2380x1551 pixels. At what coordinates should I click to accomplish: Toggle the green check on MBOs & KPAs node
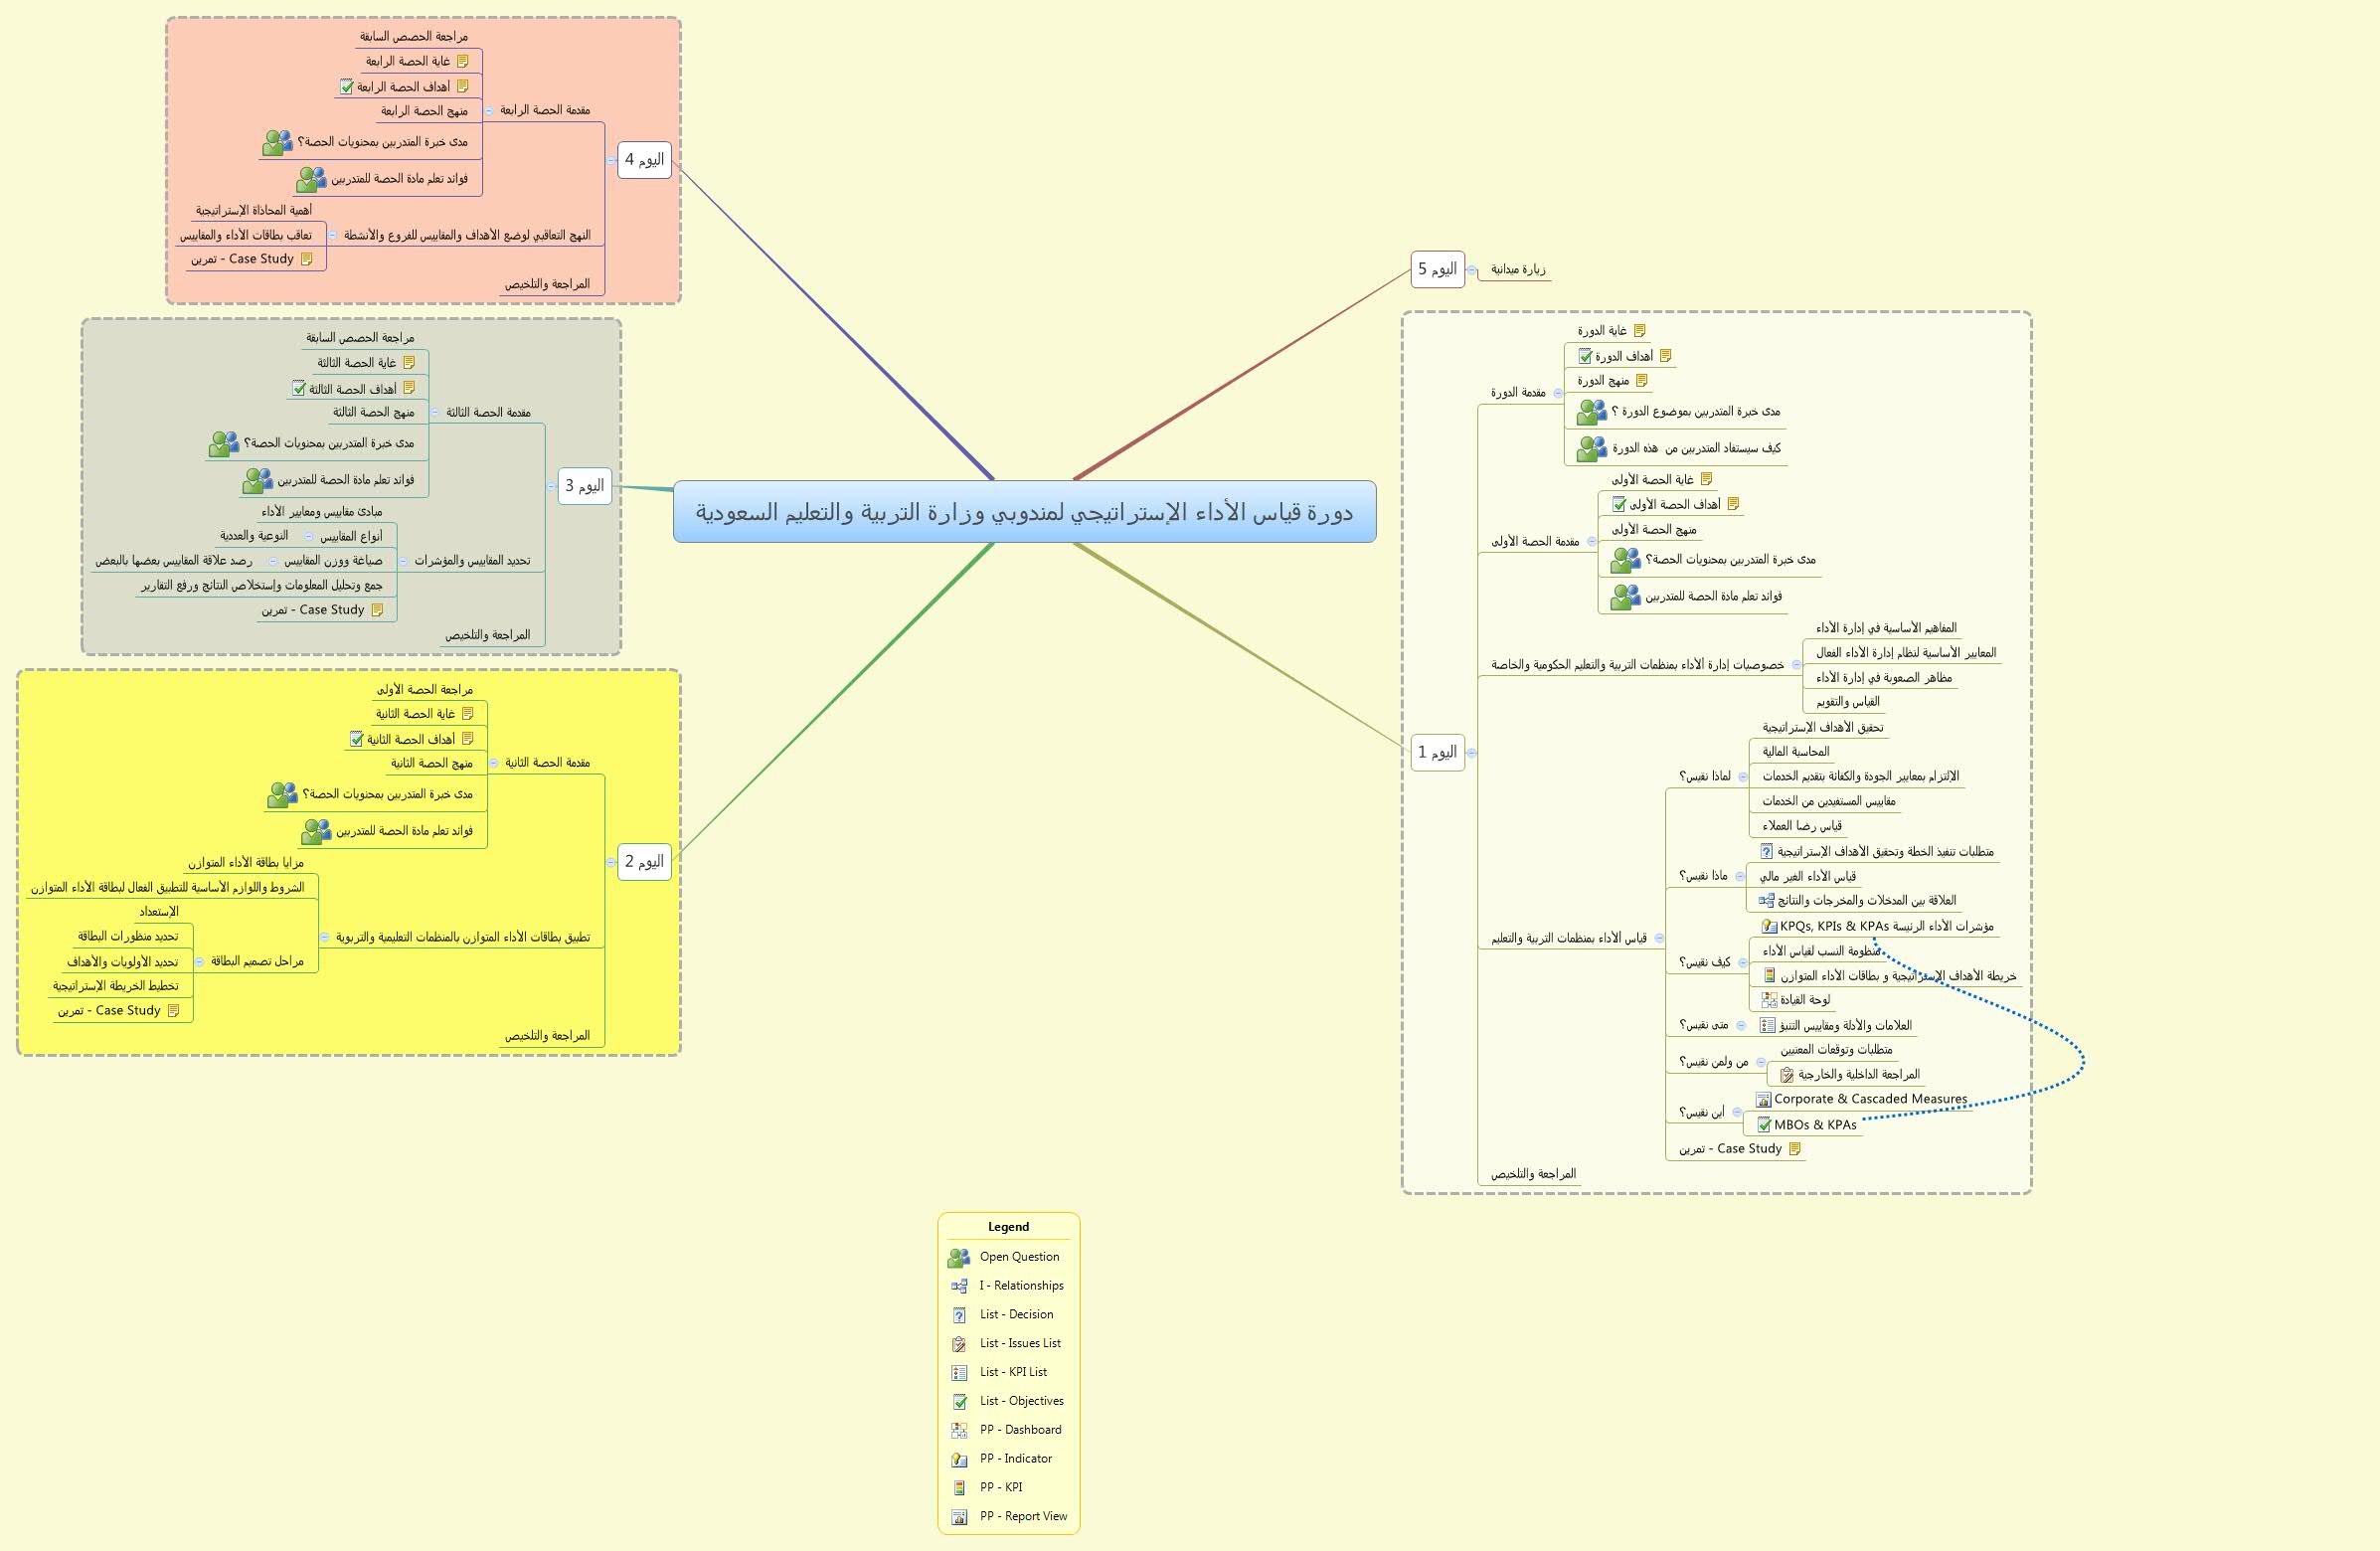[x=1764, y=1125]
